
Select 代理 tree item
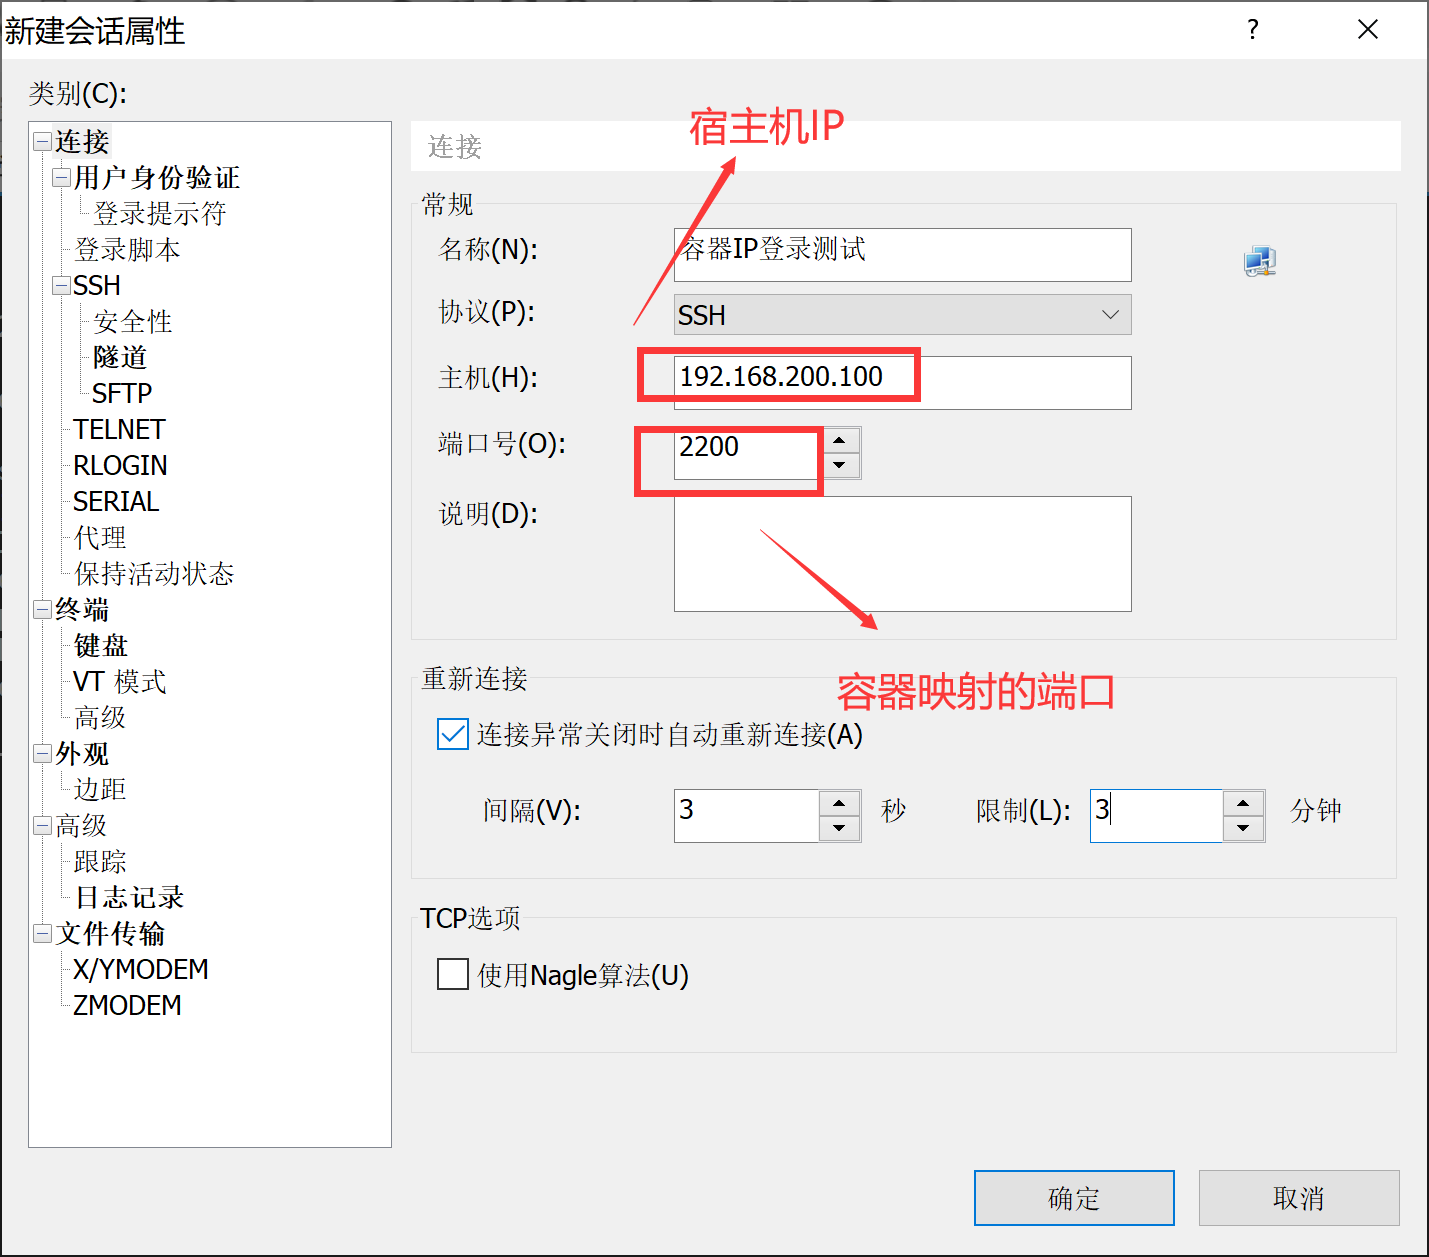100,538
